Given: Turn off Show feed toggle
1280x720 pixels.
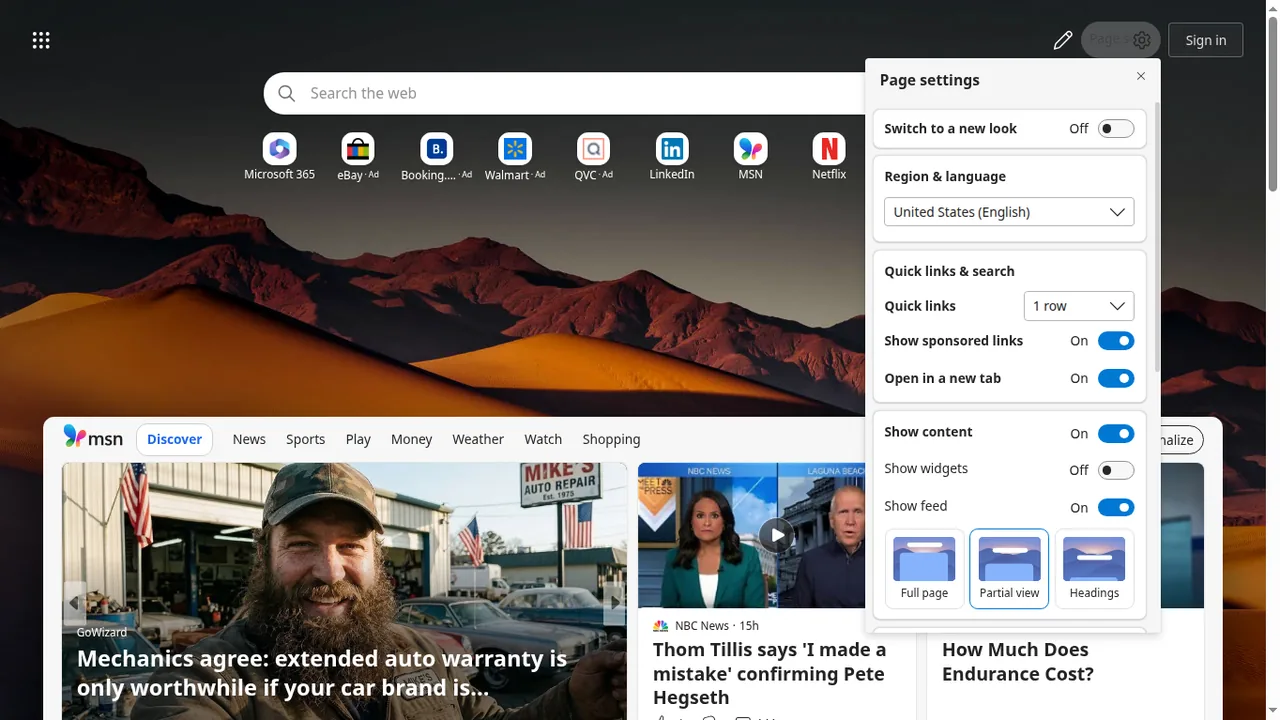Looking at the screenshot, I should click(x=1116, y=507).
